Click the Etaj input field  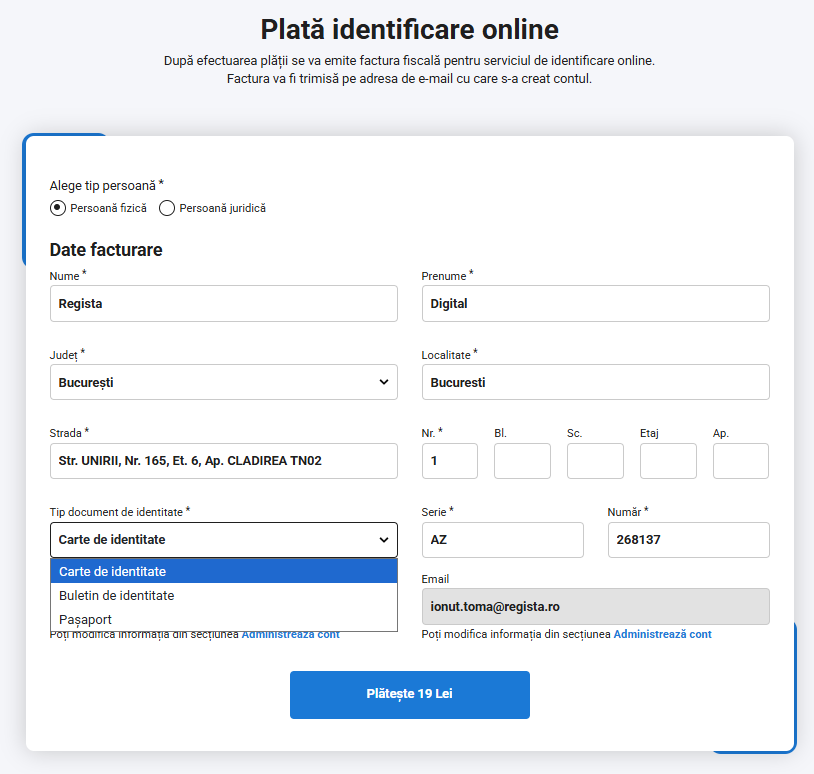668,461
